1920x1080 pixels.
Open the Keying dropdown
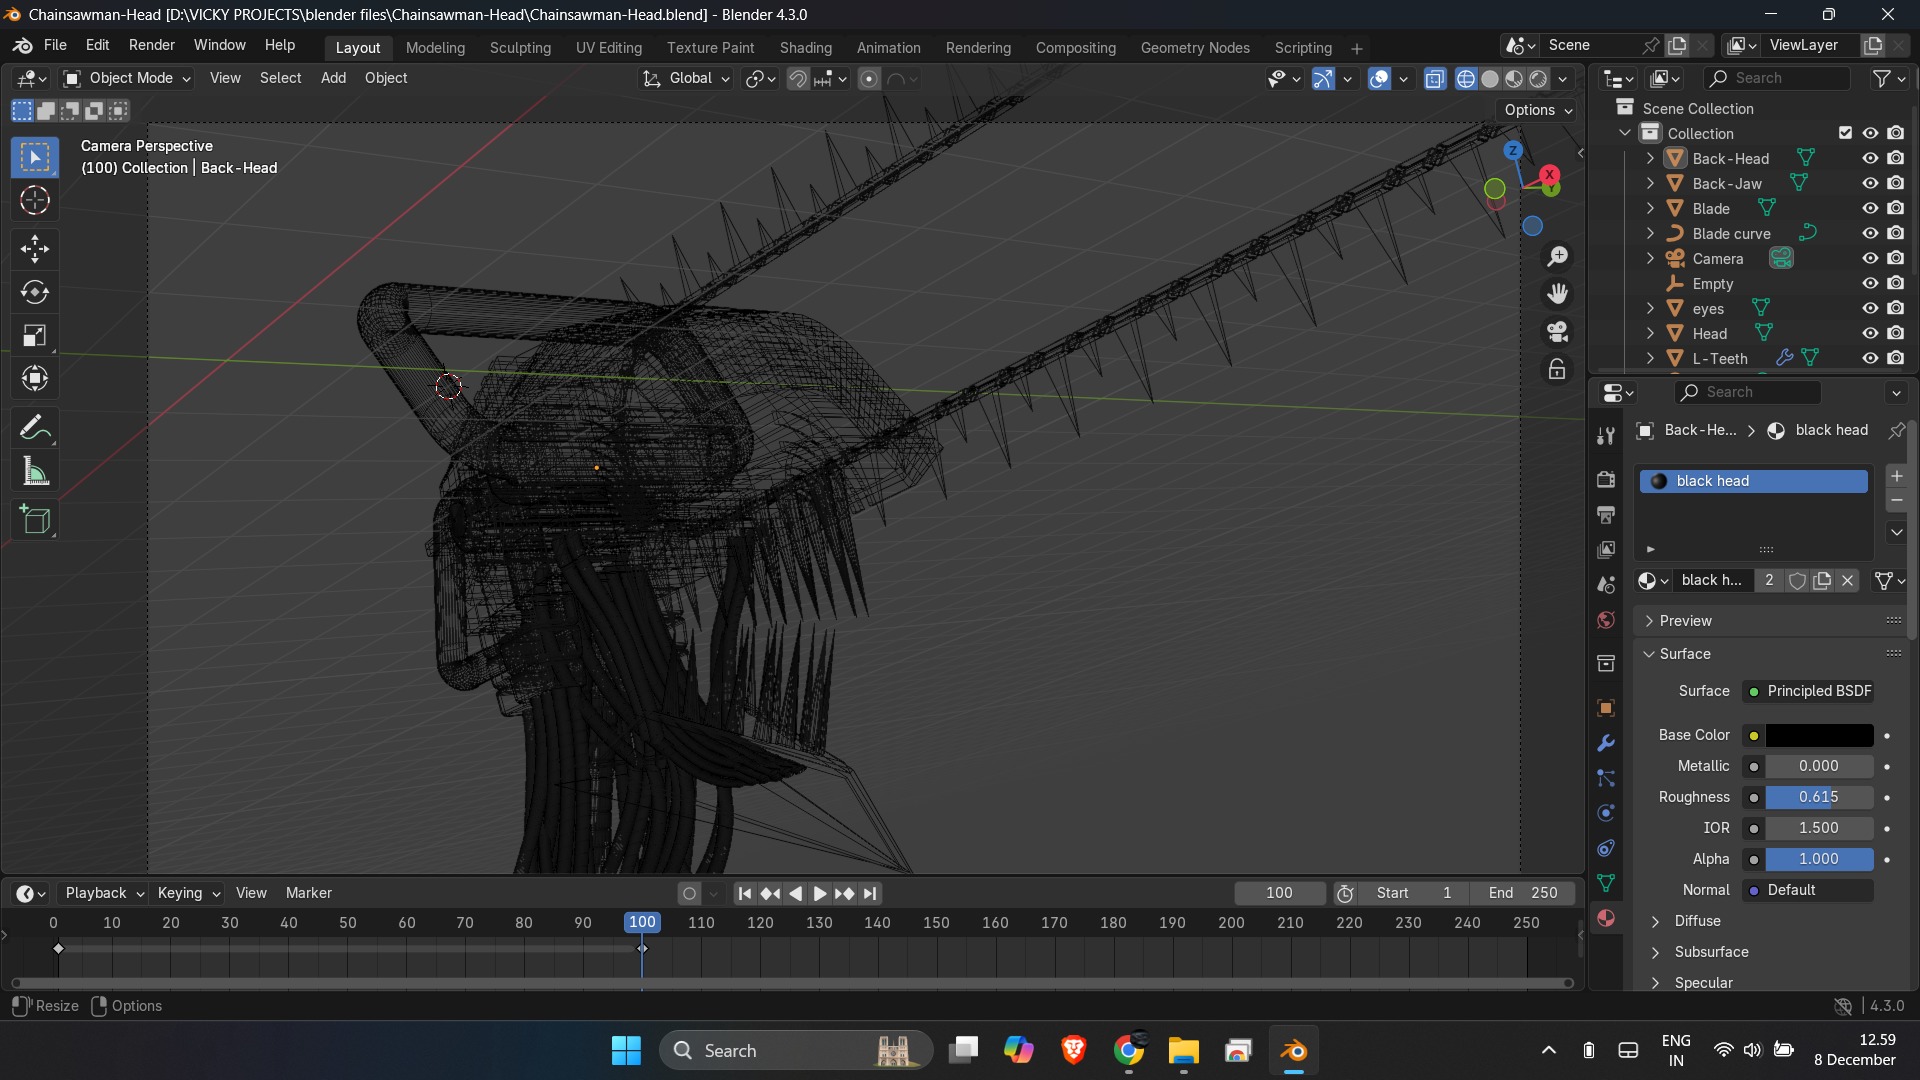189,893
